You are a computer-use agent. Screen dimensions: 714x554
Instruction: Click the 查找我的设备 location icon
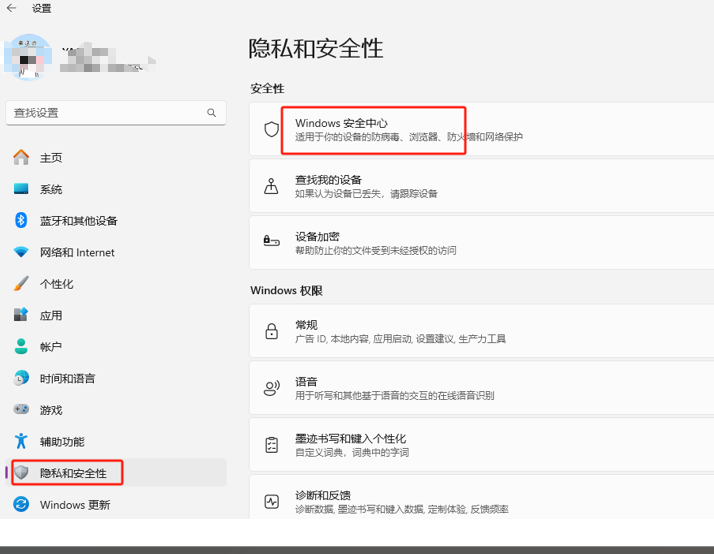pos(271,186)
